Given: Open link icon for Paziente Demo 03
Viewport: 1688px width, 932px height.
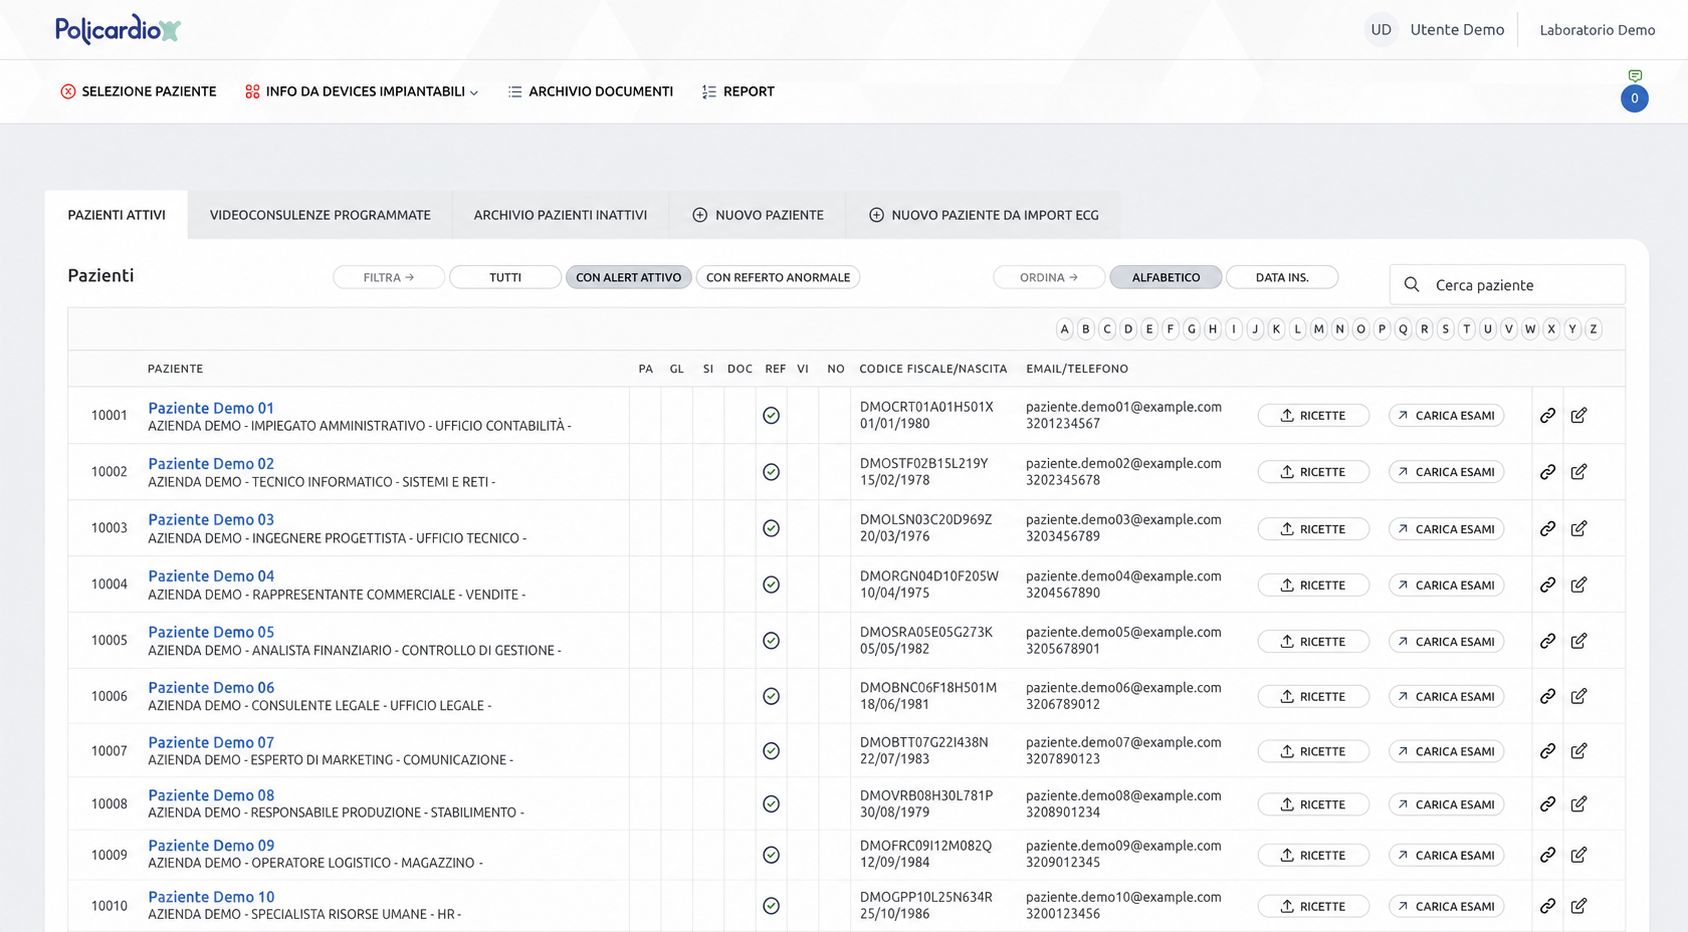Looking at the screenshot, I should click(x=1547, y=529).
